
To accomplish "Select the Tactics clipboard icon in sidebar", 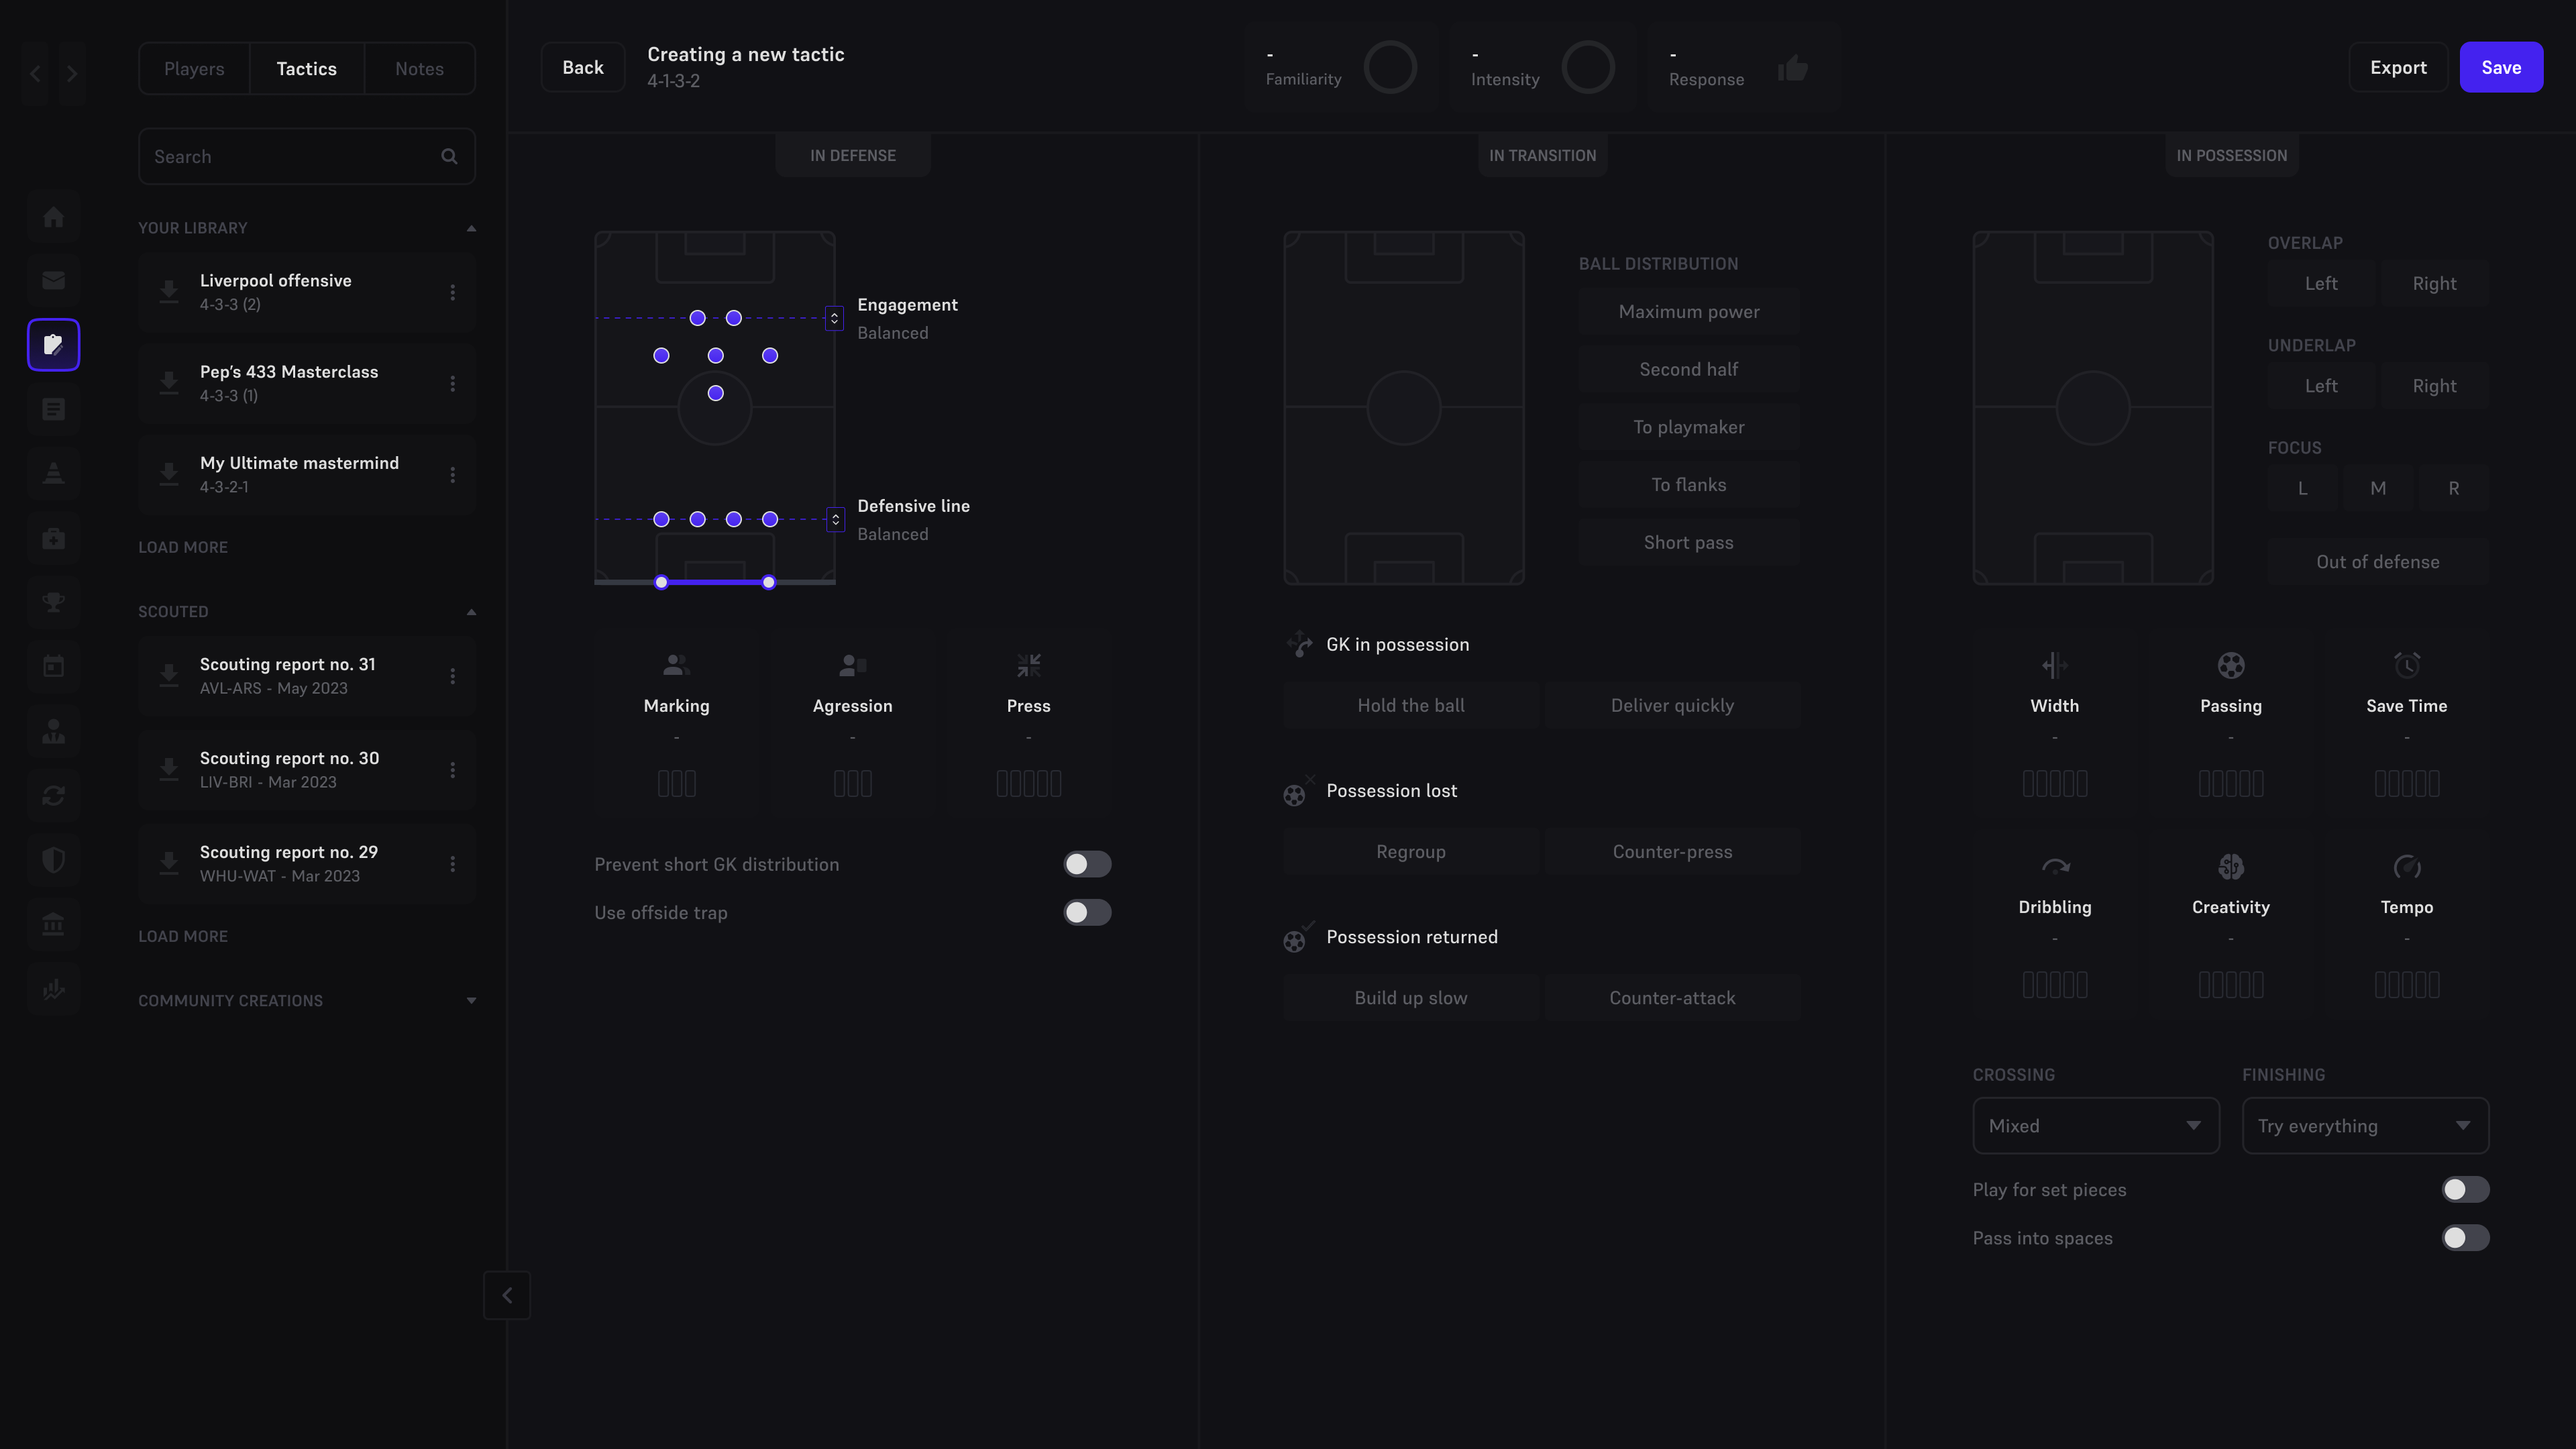I will pyautogui.click(x=53, y=345).
